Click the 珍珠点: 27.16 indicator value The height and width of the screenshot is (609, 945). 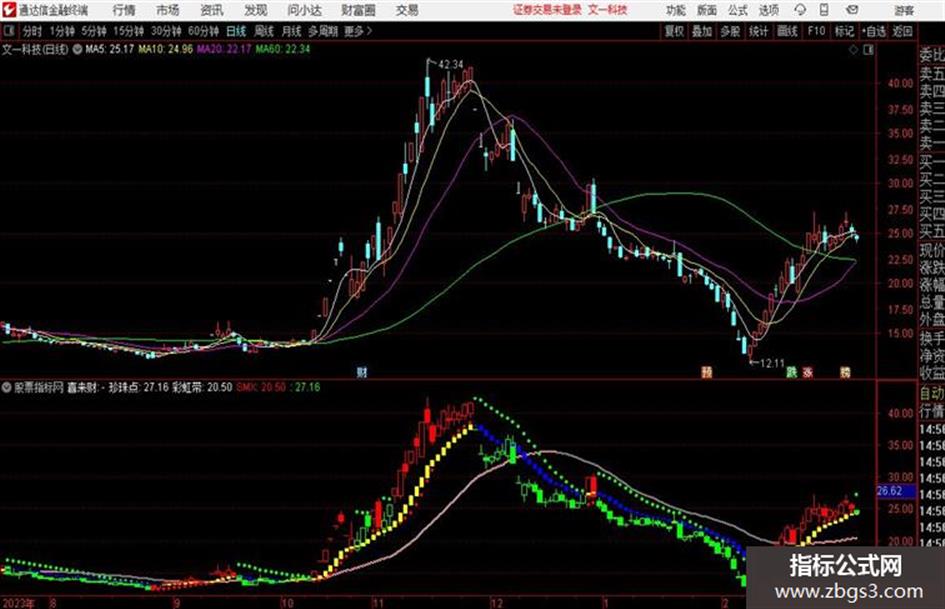pos(138,387)
